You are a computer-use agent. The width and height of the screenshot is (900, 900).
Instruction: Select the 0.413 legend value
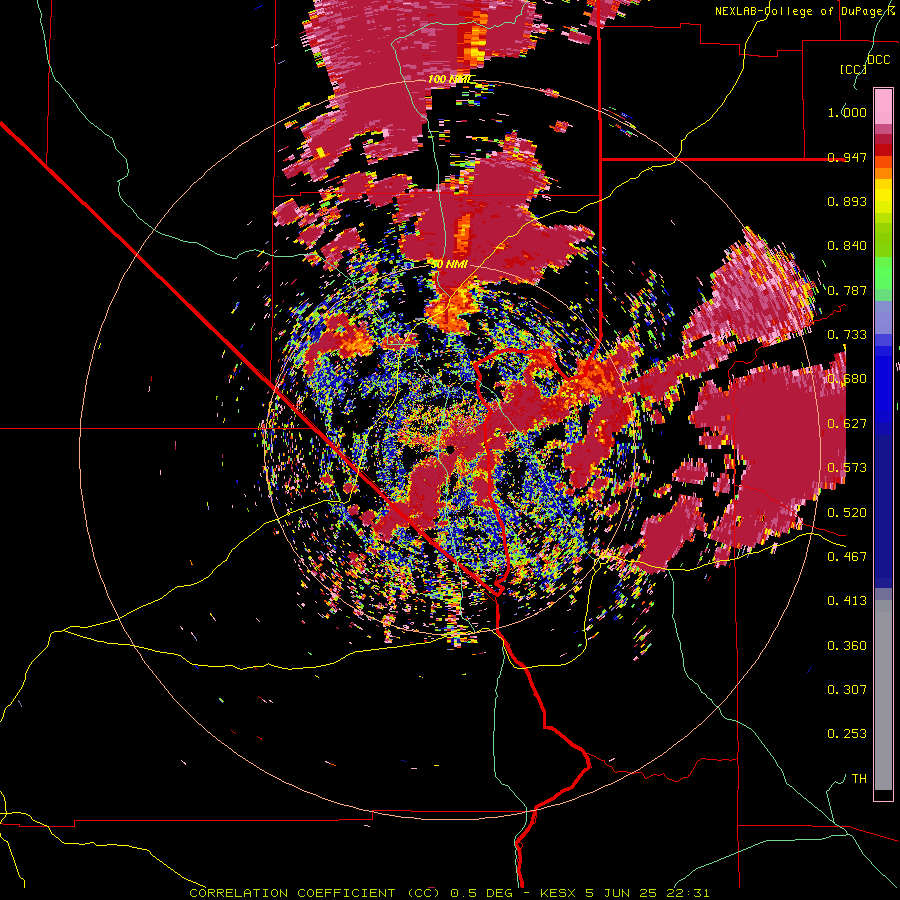847,601
